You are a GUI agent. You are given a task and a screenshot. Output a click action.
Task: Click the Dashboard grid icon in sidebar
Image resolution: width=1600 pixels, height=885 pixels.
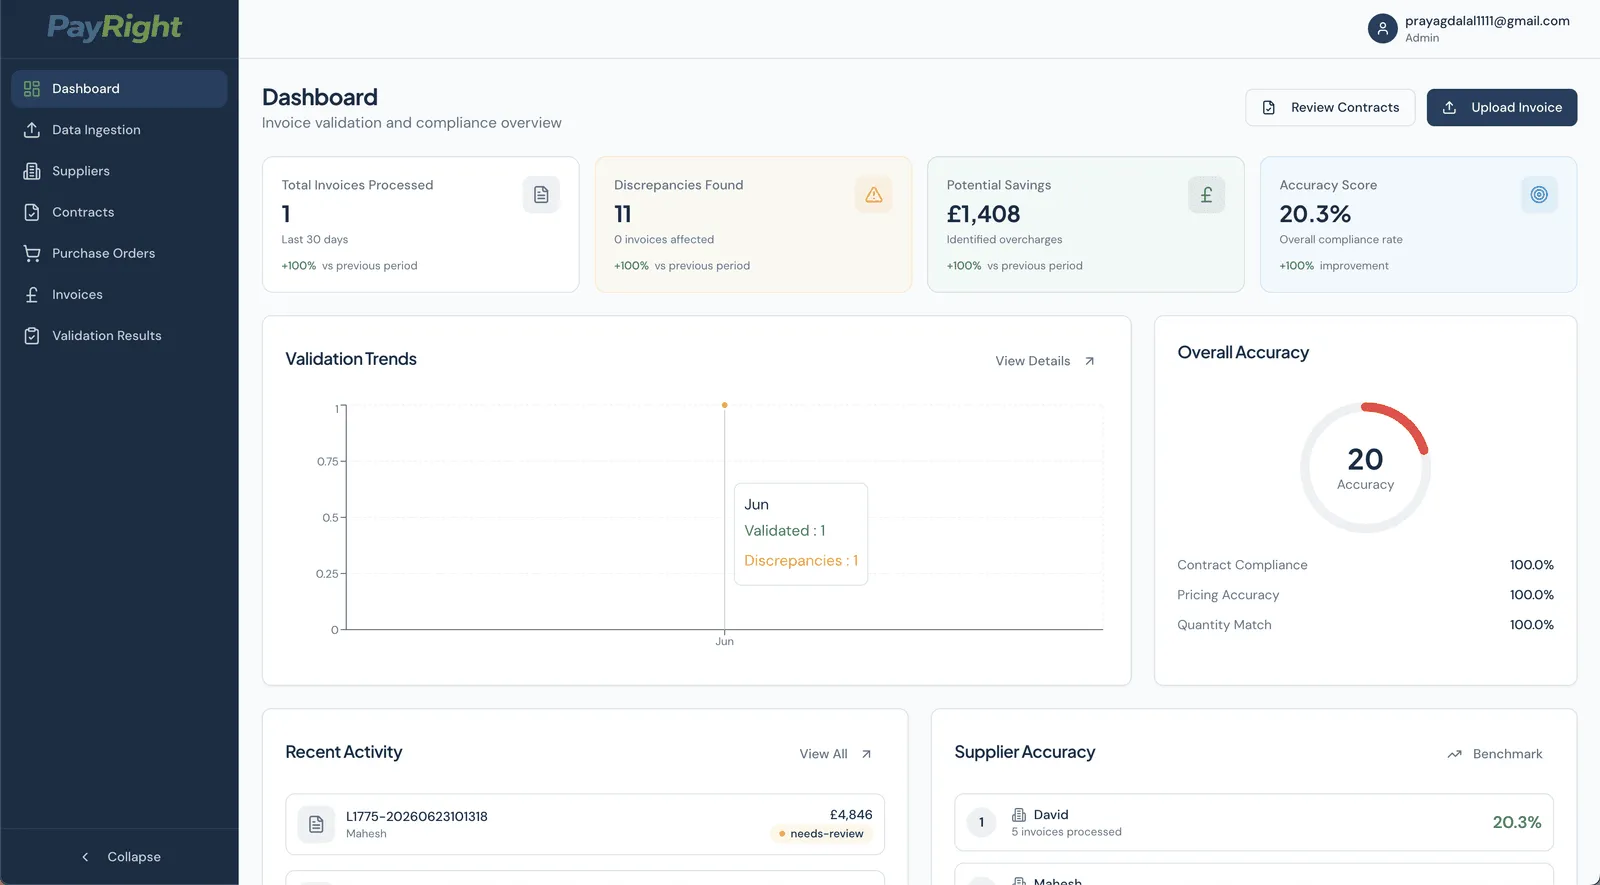pyautogui.click(x=32, y=89)
